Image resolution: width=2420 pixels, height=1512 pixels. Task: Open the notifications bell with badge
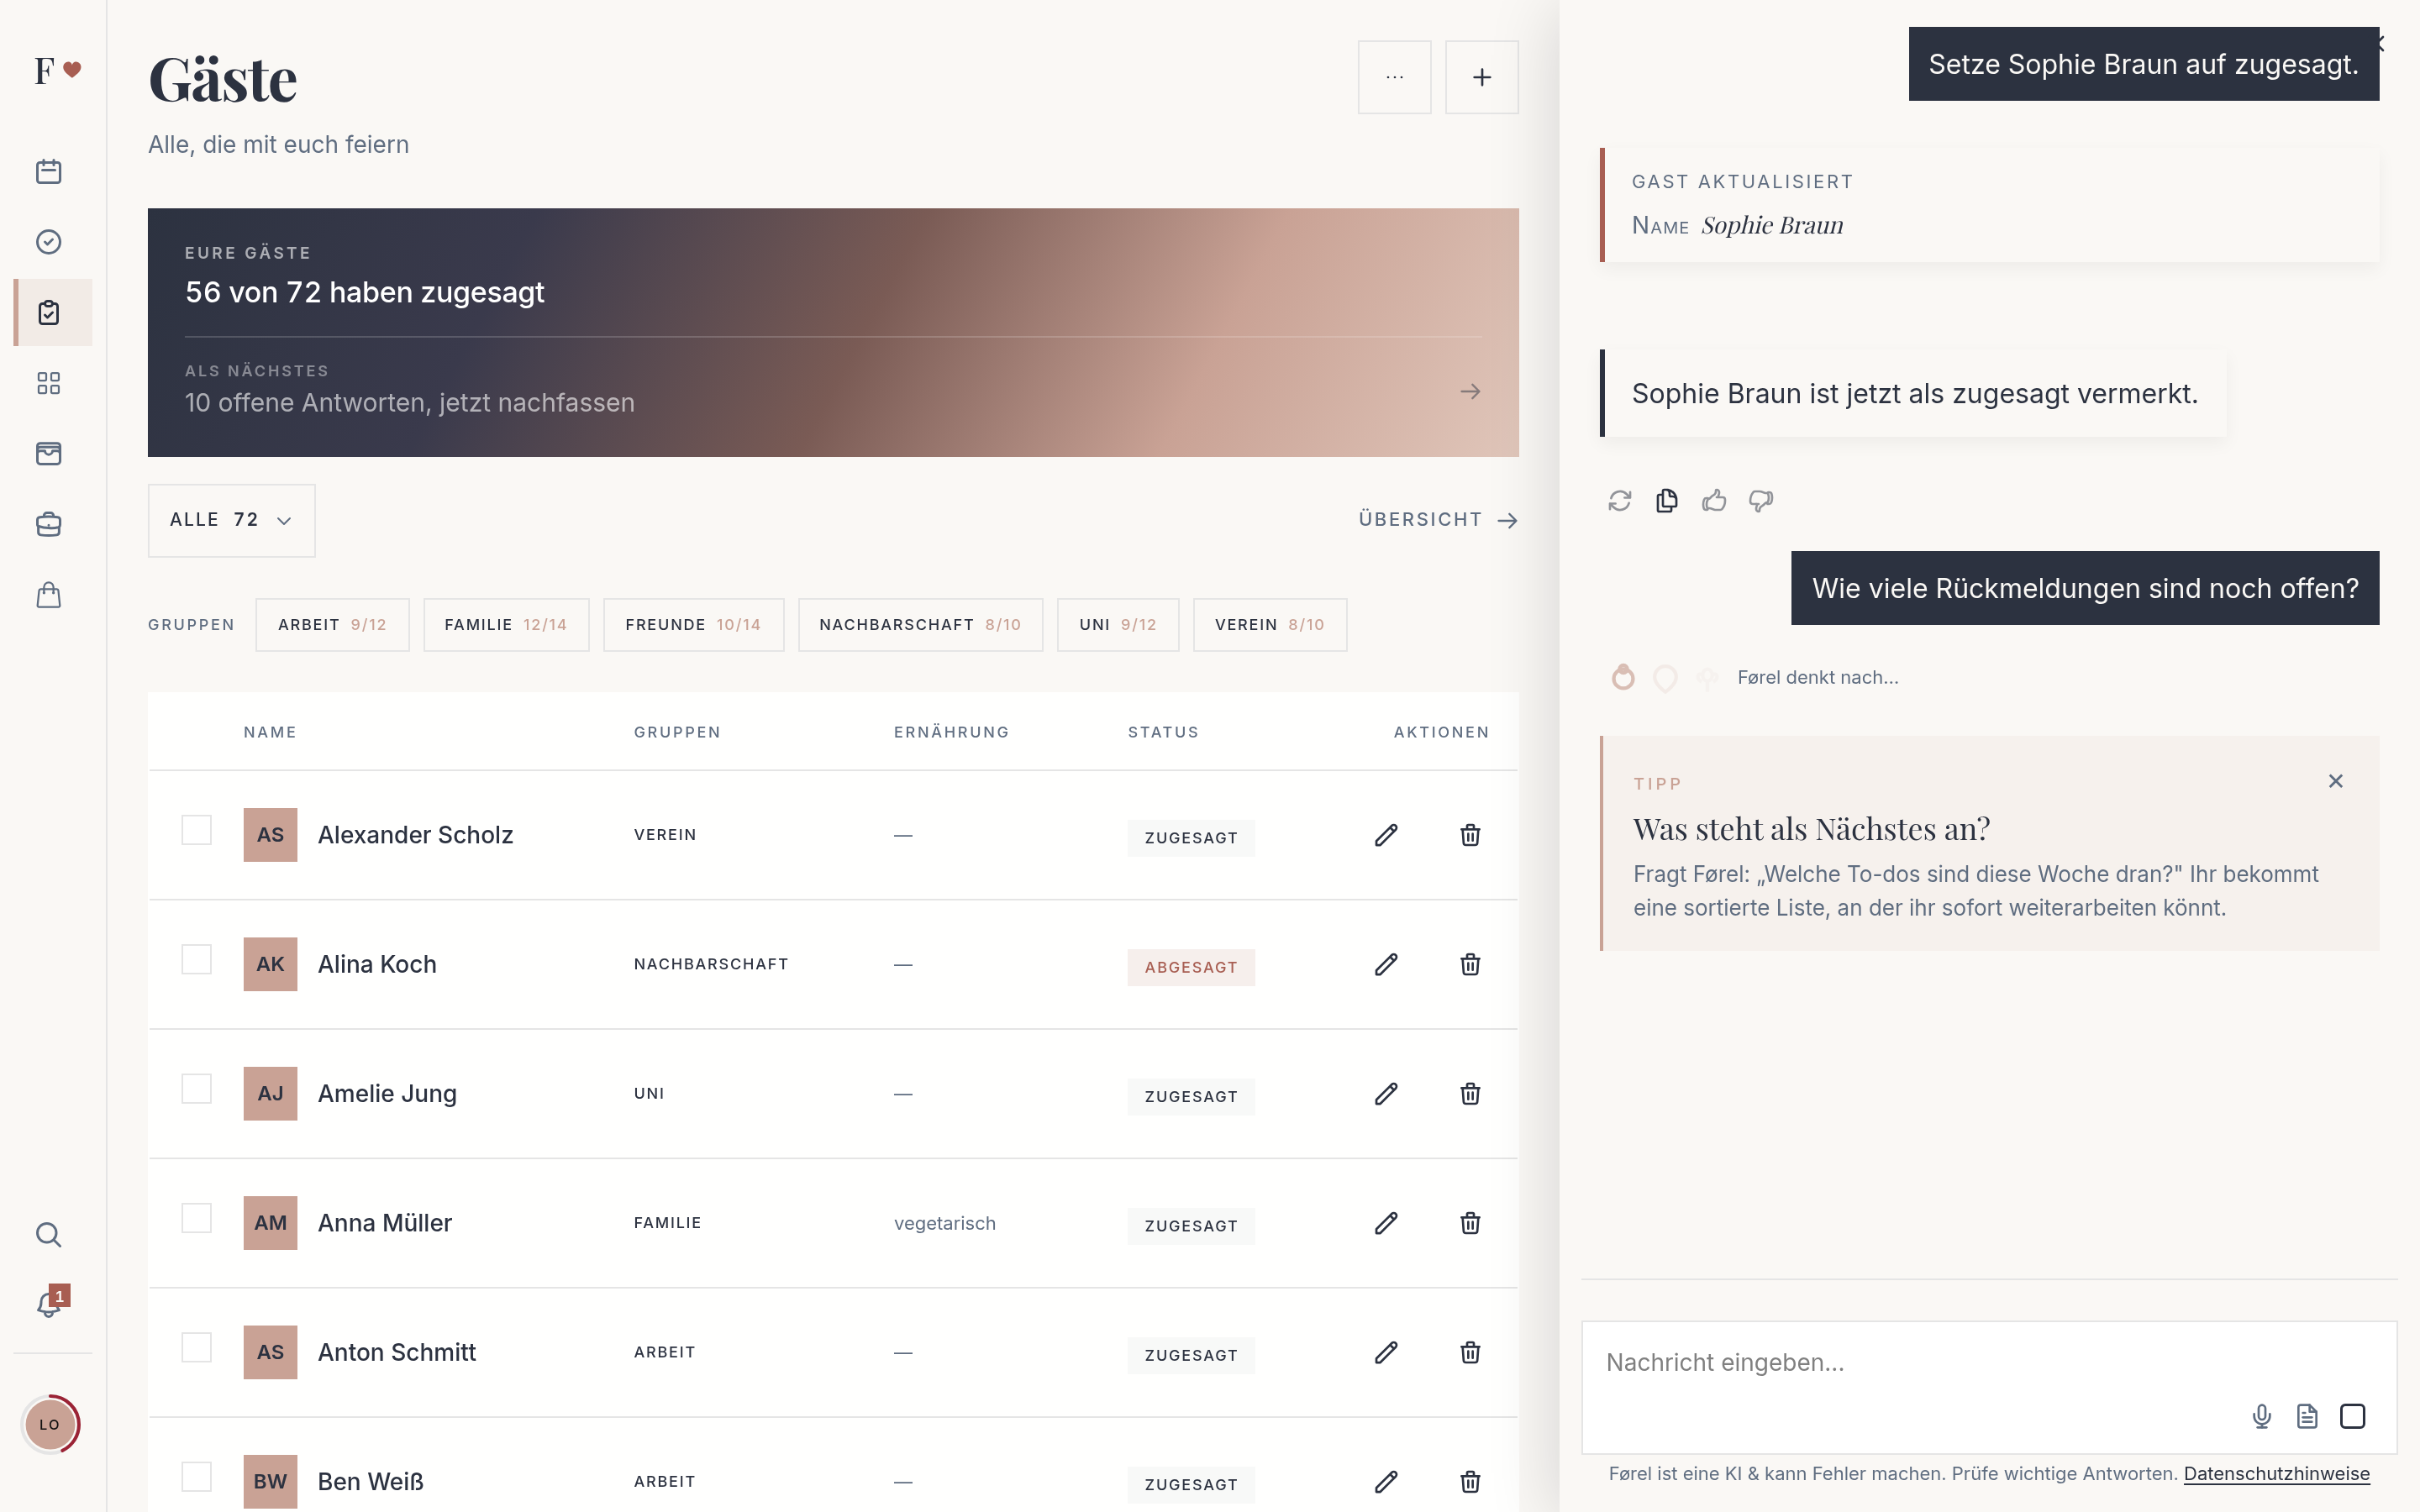(50, 1303)
